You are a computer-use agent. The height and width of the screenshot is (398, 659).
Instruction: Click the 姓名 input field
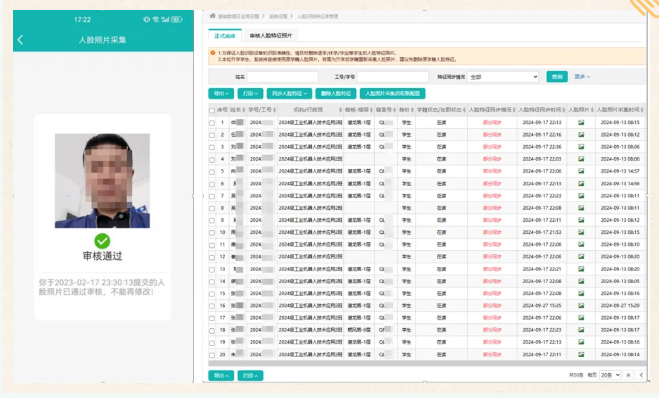coord(282,77)
